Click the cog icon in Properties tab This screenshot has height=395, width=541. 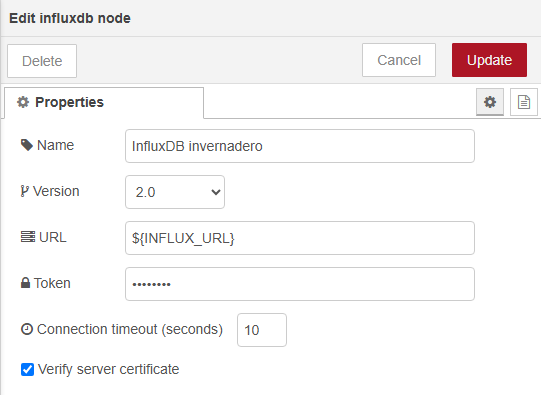pos(23,102)
